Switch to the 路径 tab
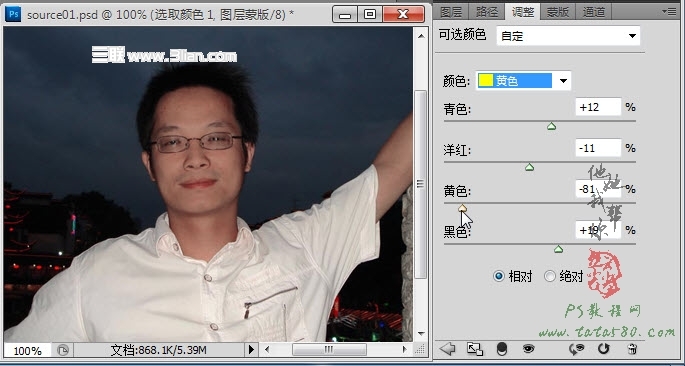The image size is (685, 366). click(486, 12)
